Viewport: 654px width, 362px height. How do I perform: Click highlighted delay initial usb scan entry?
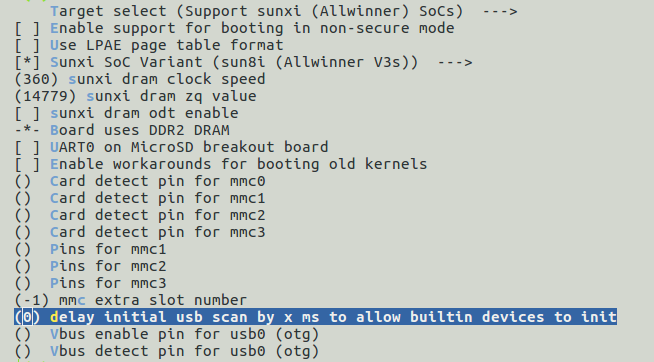point(316,317)
